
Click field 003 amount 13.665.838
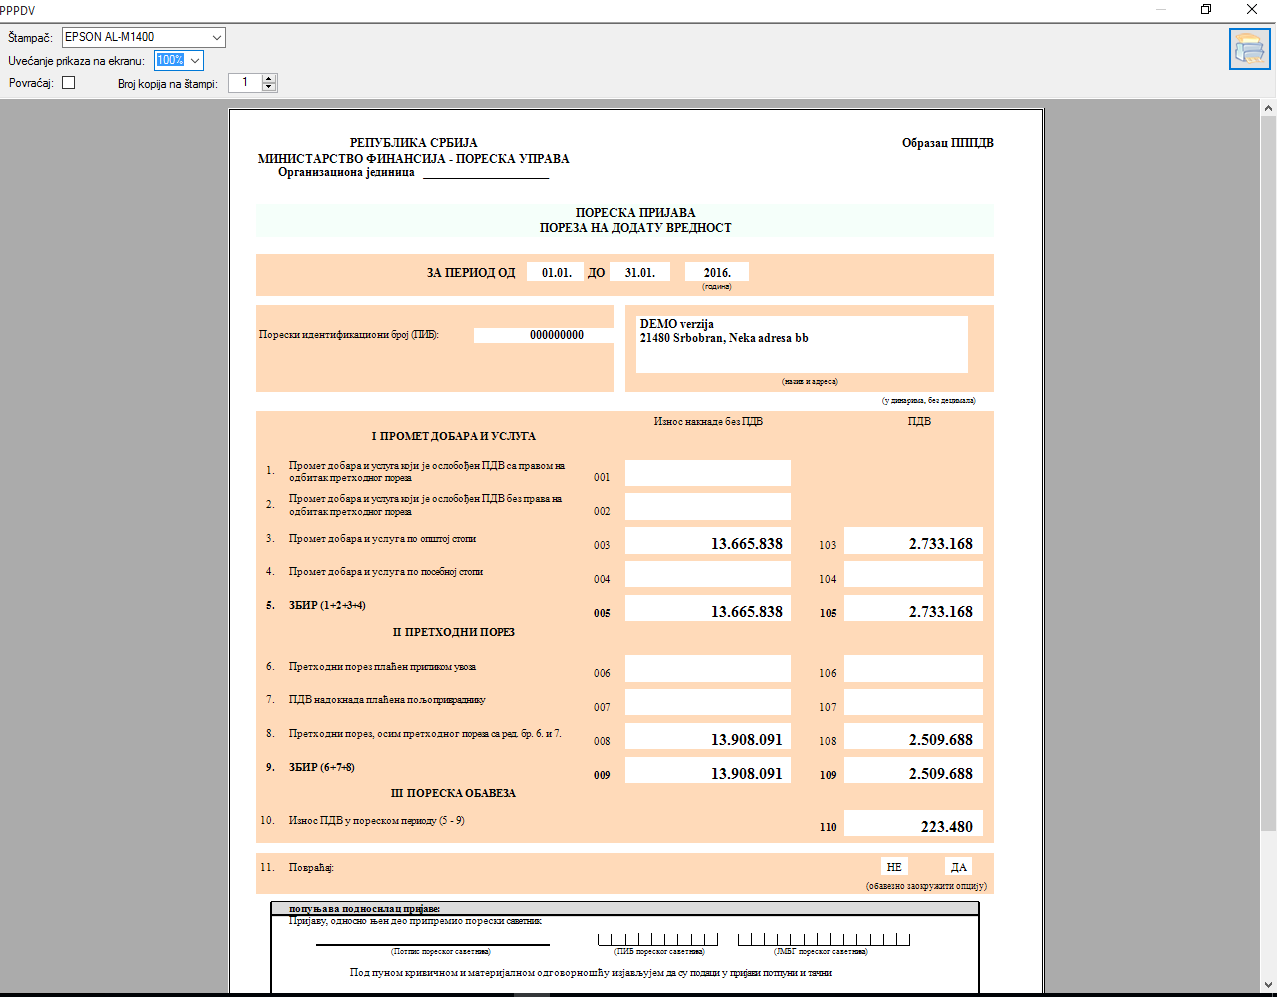click(708, 542)
